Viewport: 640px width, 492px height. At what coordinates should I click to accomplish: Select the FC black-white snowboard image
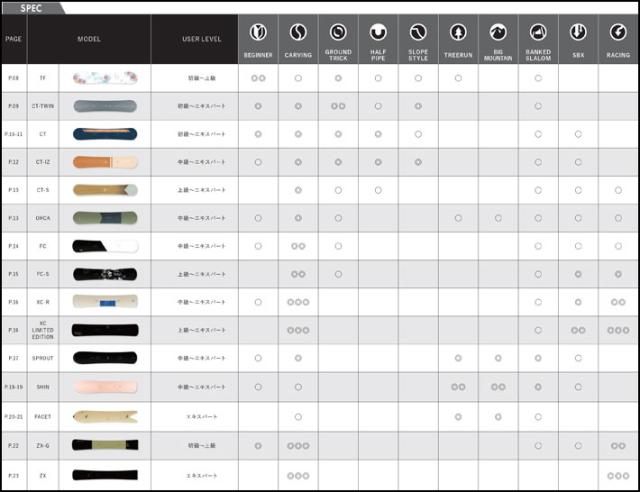point(105,246)
